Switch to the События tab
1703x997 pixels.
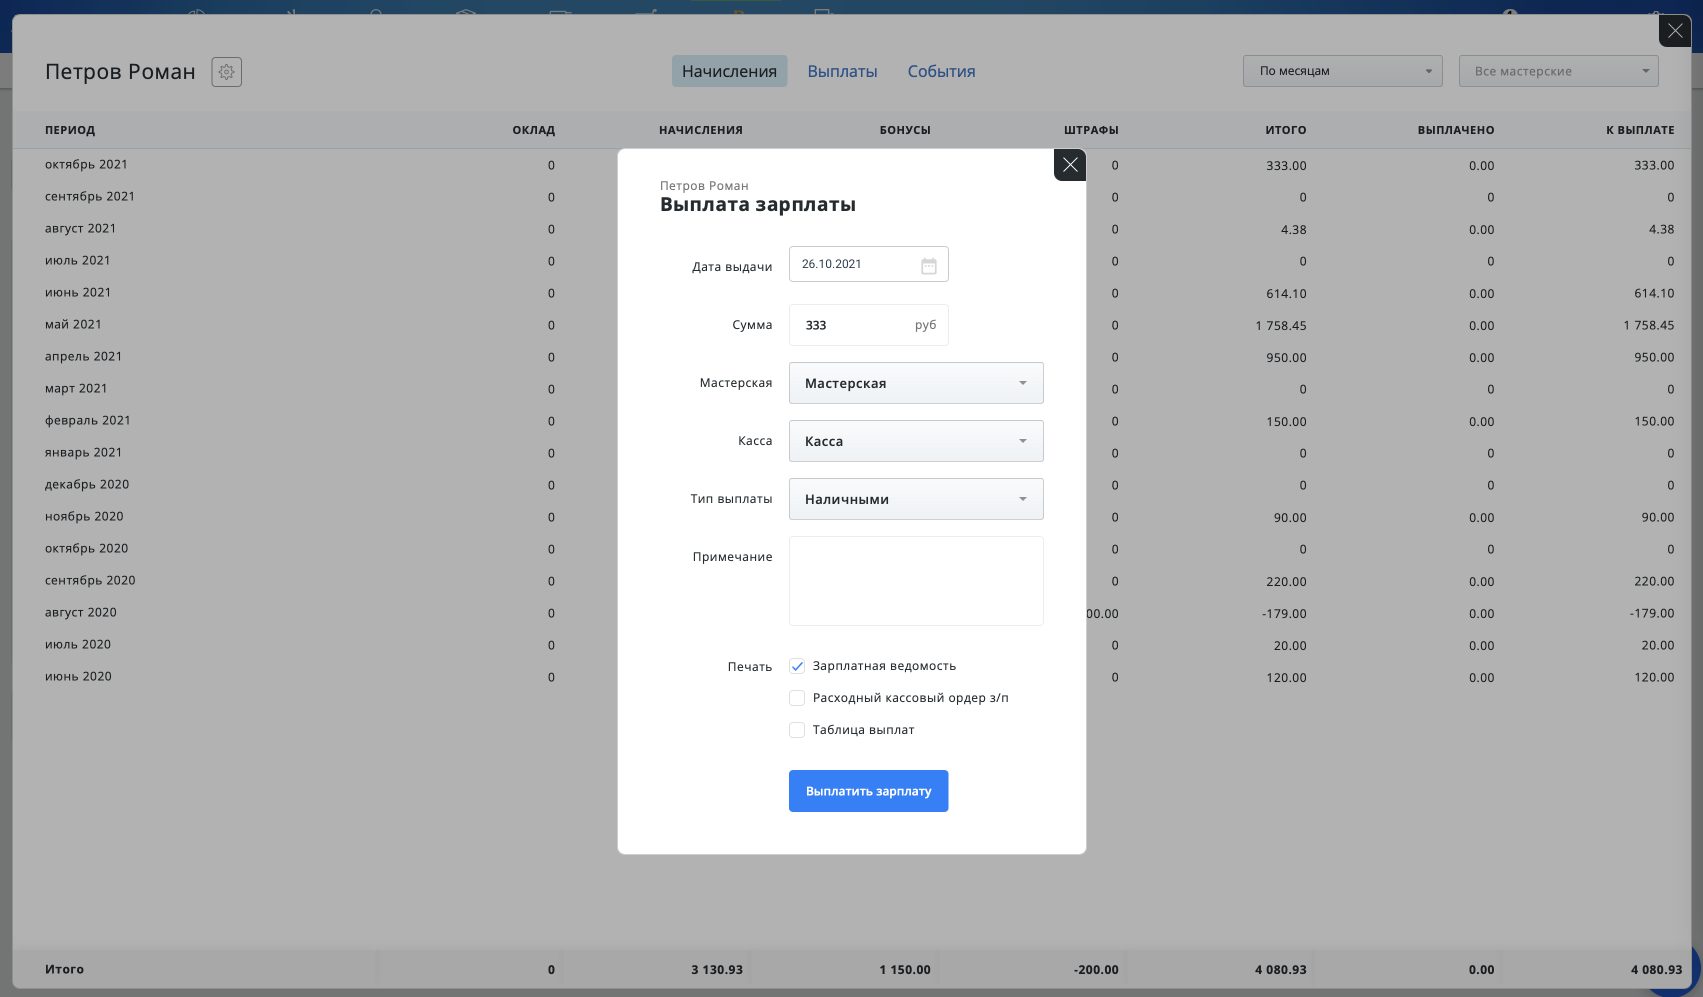[x=941, y=71]
